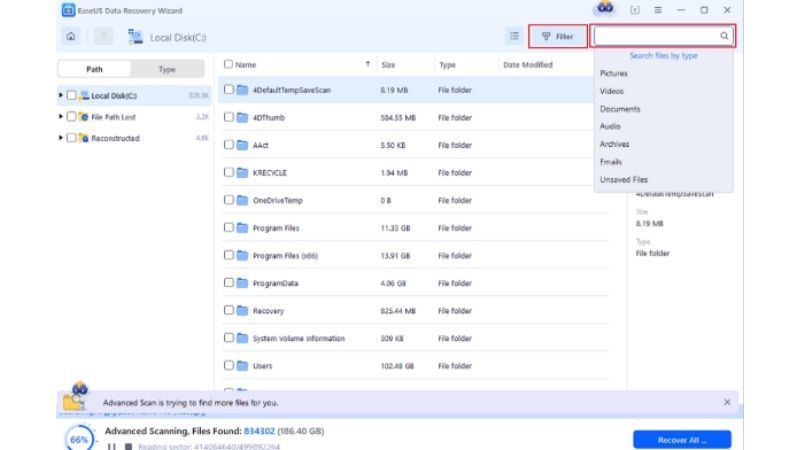800x450 pixels.
Task: Sort by the Size column header
Action: click(x=388, y=65)
